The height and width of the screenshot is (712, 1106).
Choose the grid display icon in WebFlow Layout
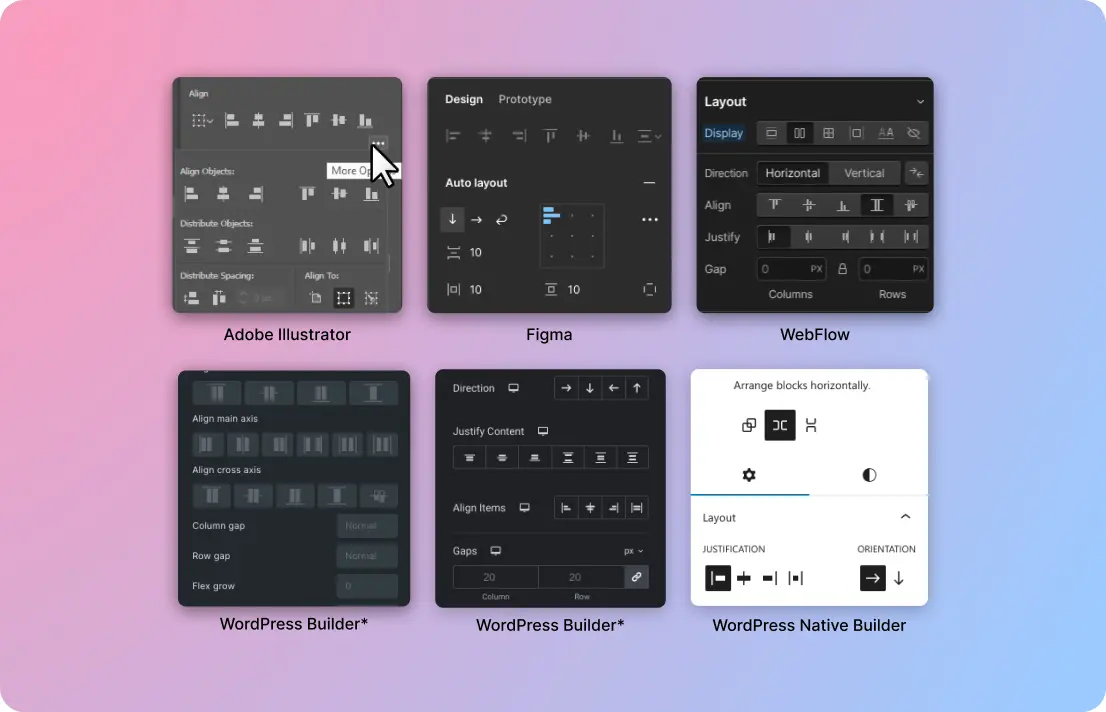click(x=828, y=133)
